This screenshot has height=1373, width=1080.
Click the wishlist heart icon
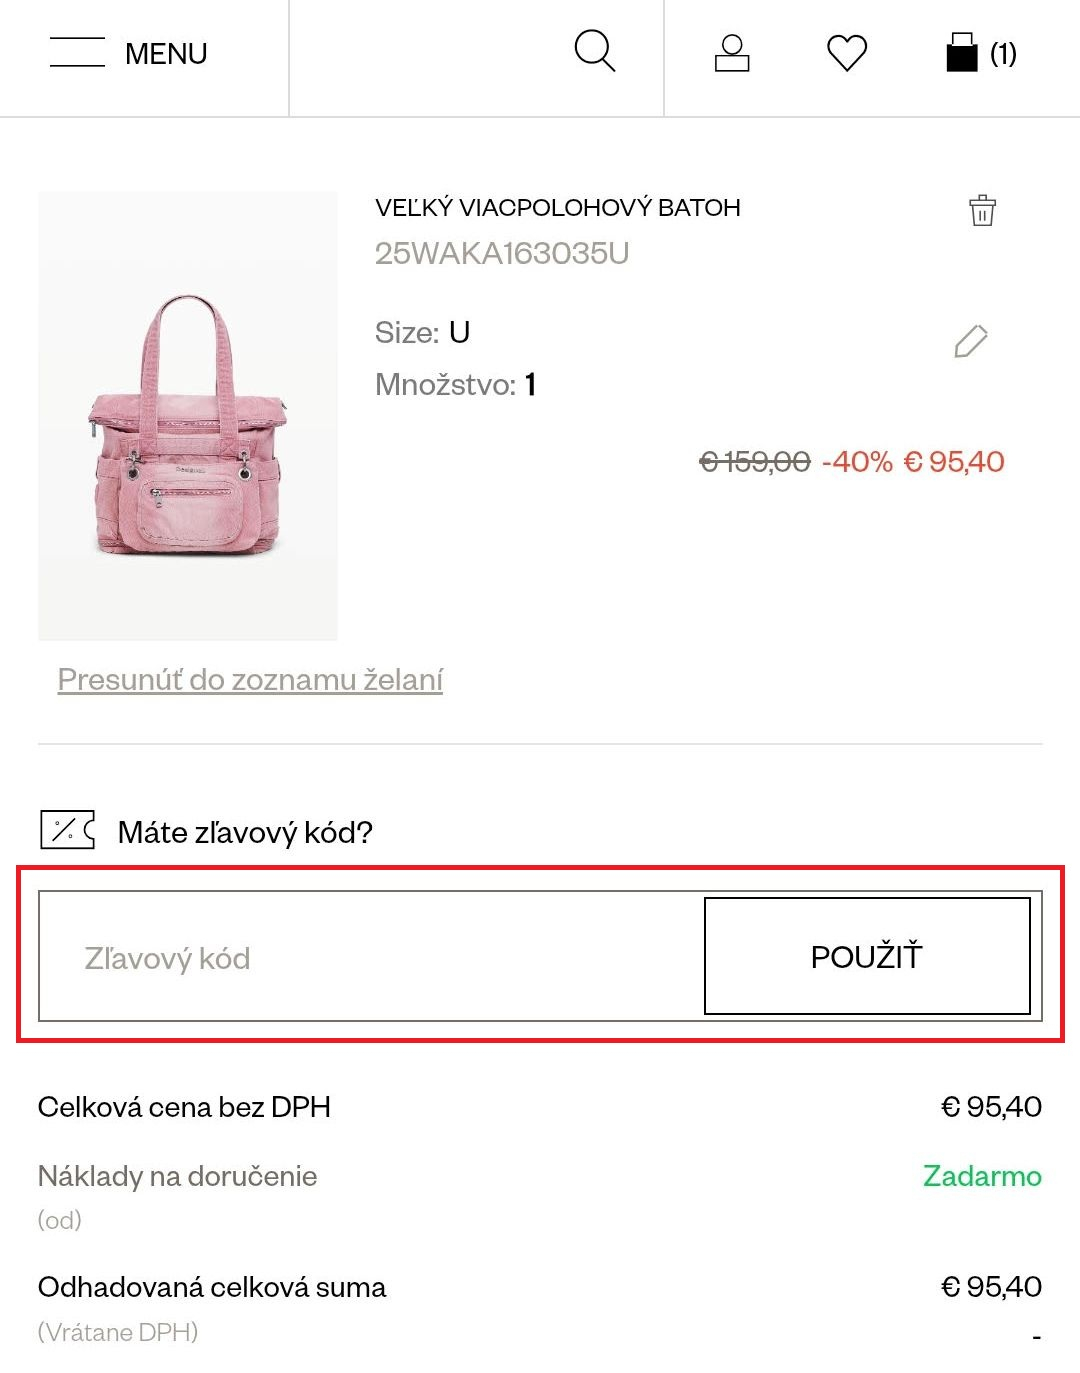coord(847,55)
